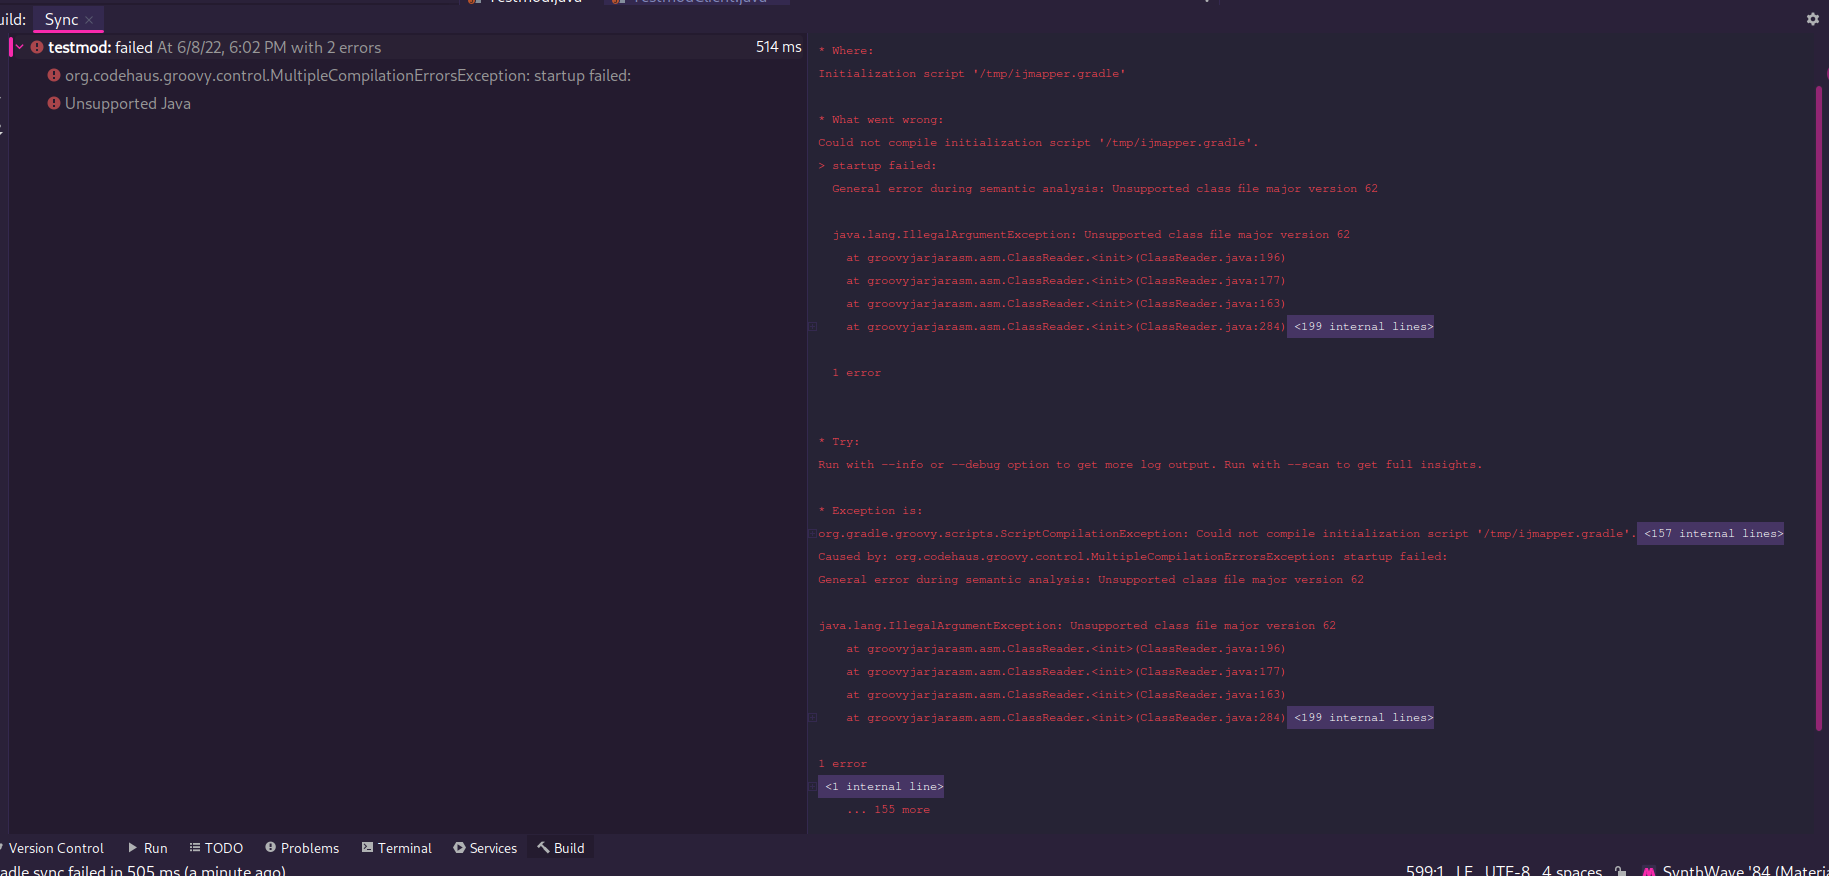Open the 4 spaces indent selector
This screenshot has width=1829, height=876.
[1572, 871]
